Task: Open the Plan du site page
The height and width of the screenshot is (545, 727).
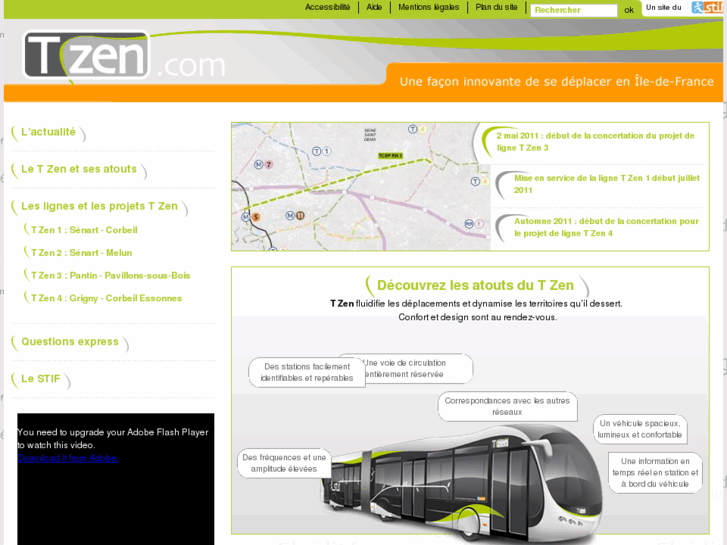Action: [496, 7]
